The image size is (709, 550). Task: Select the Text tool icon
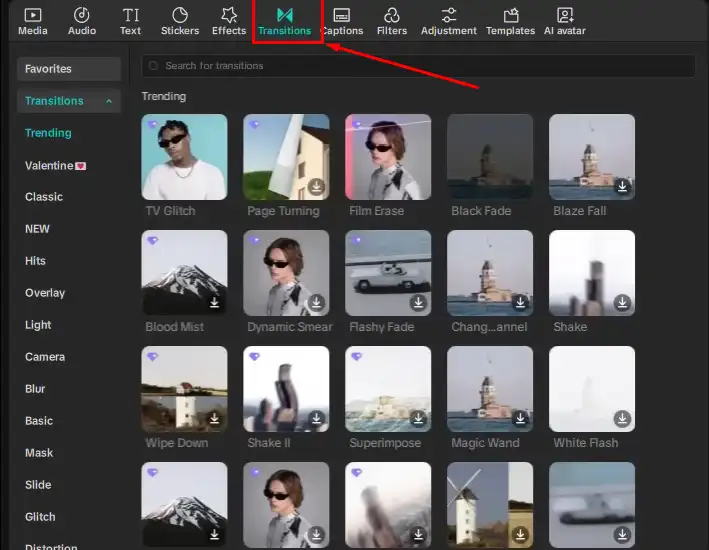pos(130,16)
